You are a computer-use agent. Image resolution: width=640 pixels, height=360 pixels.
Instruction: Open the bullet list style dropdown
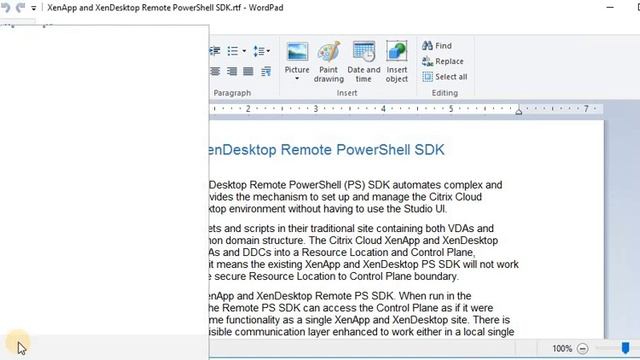(244, 51)
